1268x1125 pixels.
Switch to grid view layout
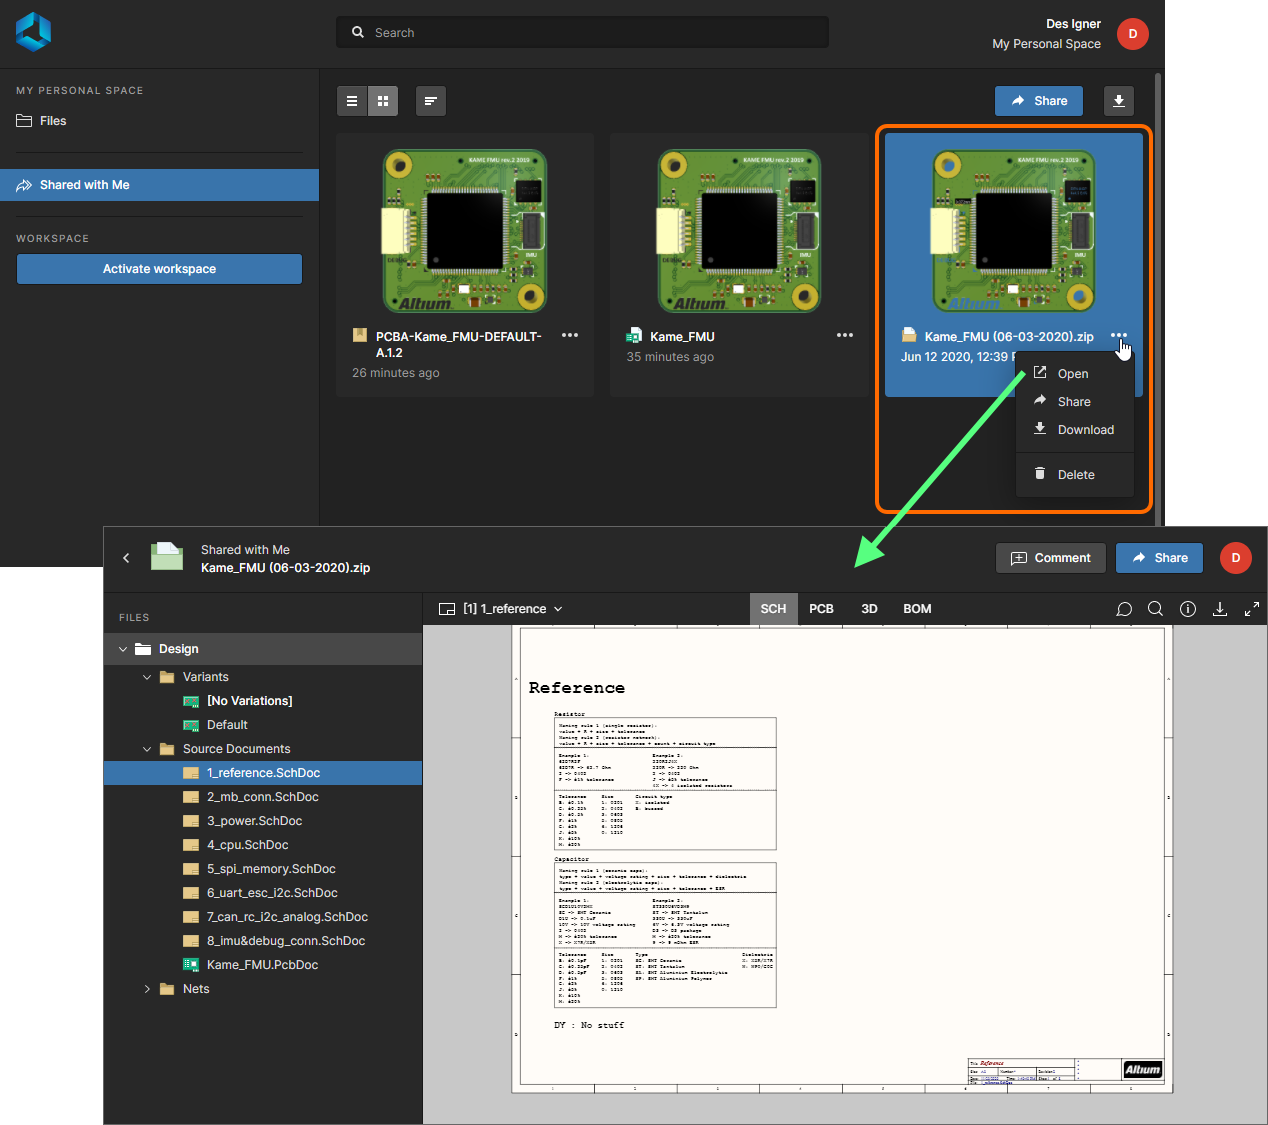point(383,101)
